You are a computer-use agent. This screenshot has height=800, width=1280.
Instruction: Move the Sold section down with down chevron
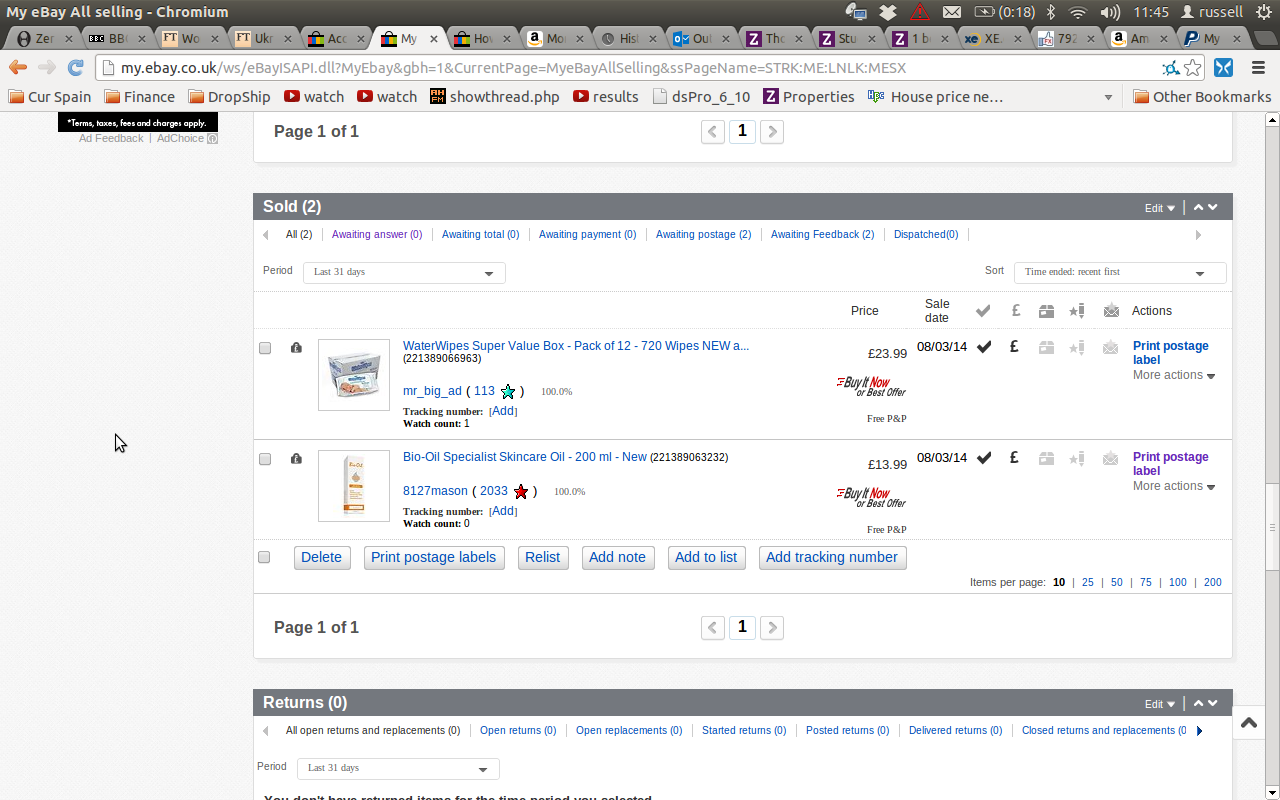(x=1213, y=207)
